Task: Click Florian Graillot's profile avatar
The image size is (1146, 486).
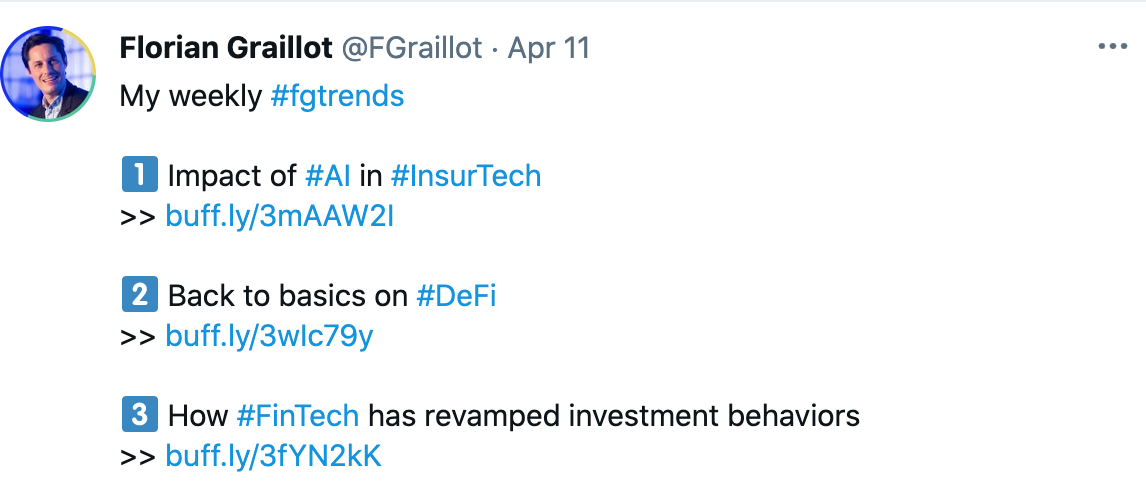Action: [49, 74]
